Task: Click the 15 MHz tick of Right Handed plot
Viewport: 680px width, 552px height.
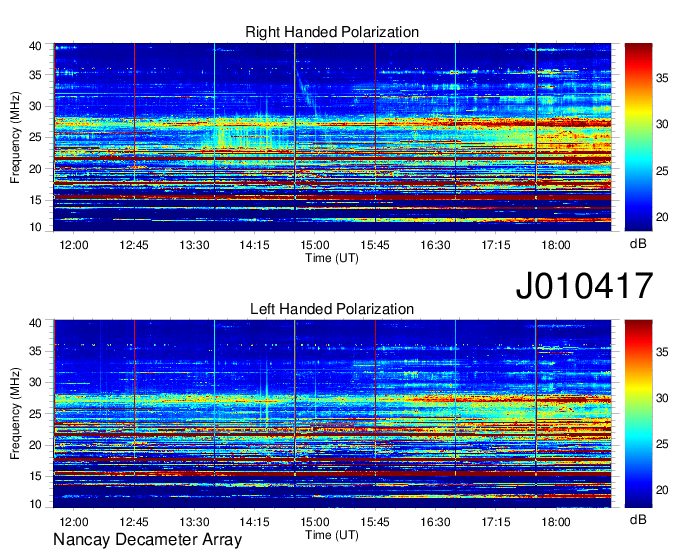Action: 36,200
